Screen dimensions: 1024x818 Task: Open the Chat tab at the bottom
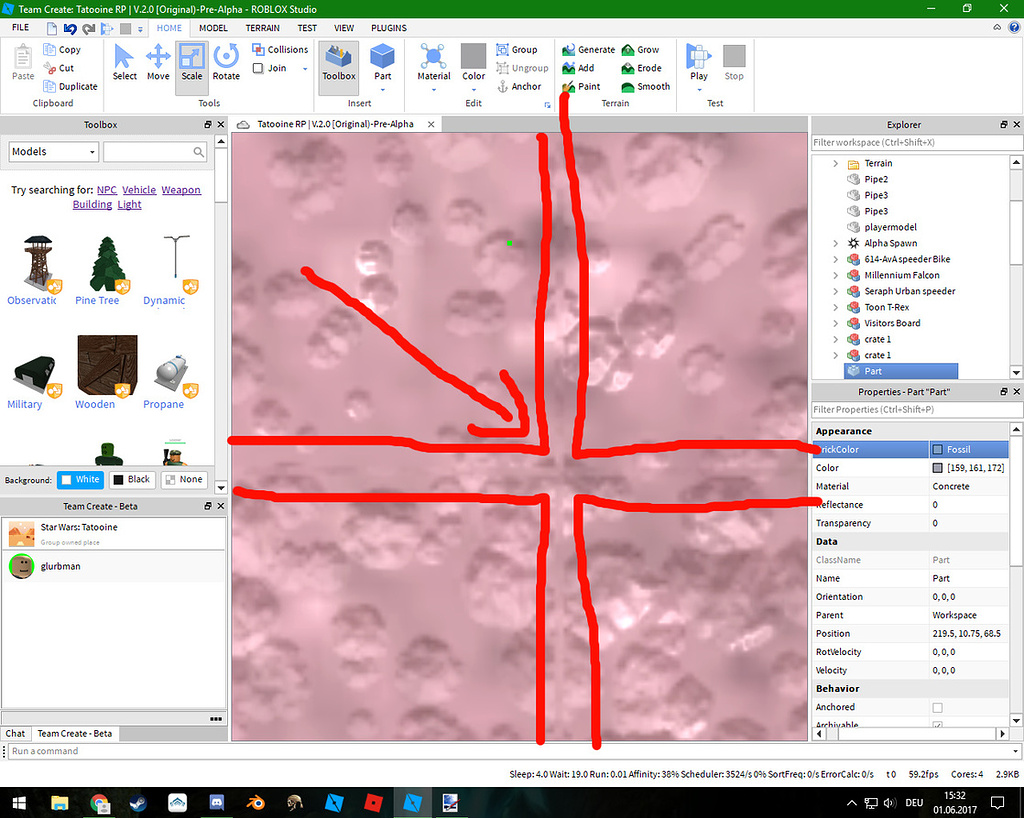pyautogui.click(x=15, y=733)
